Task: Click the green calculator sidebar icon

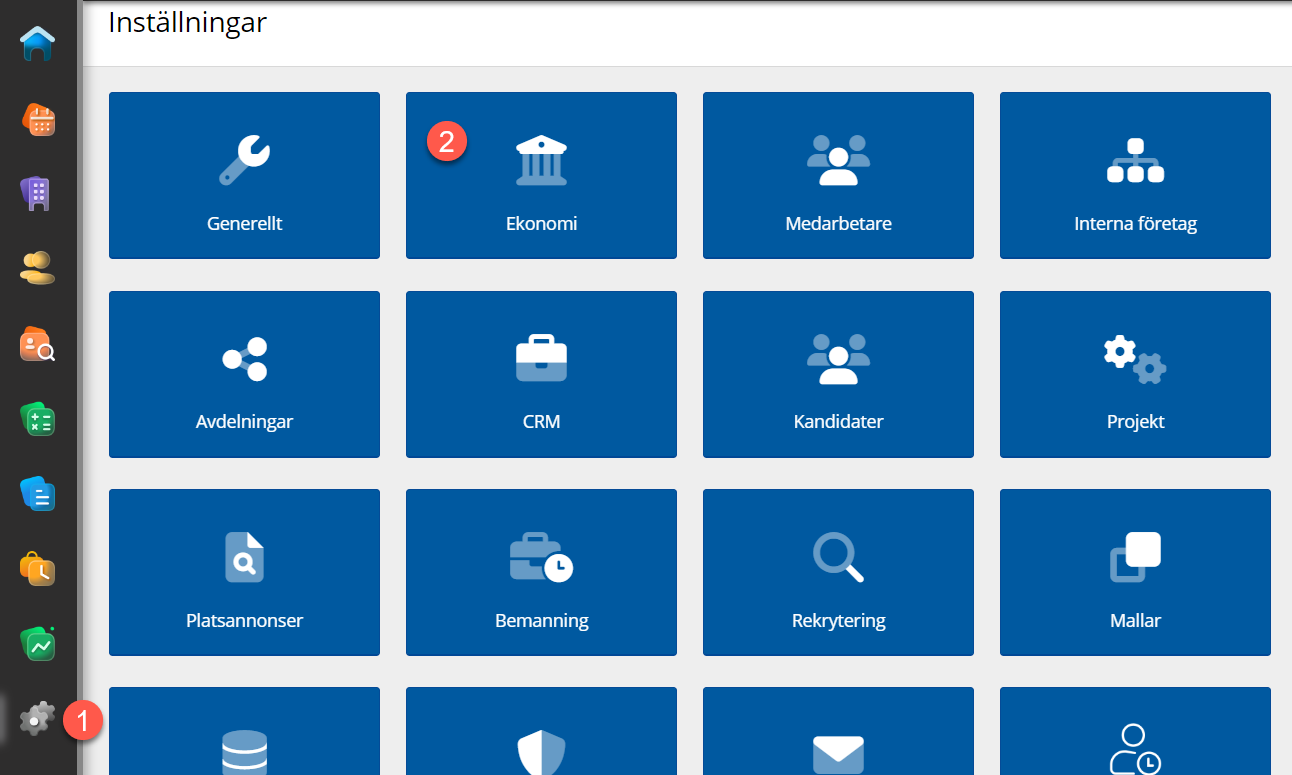Action: pos(38,419)
